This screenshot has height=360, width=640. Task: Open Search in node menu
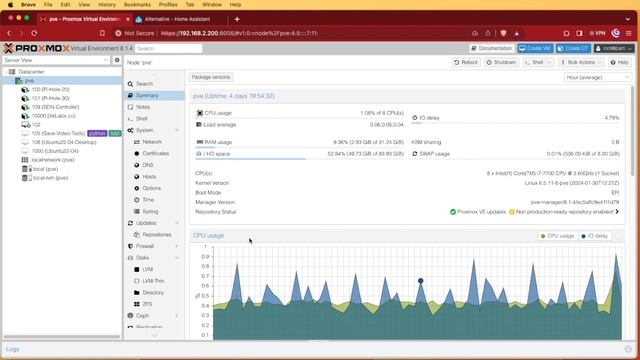(144, 84)
